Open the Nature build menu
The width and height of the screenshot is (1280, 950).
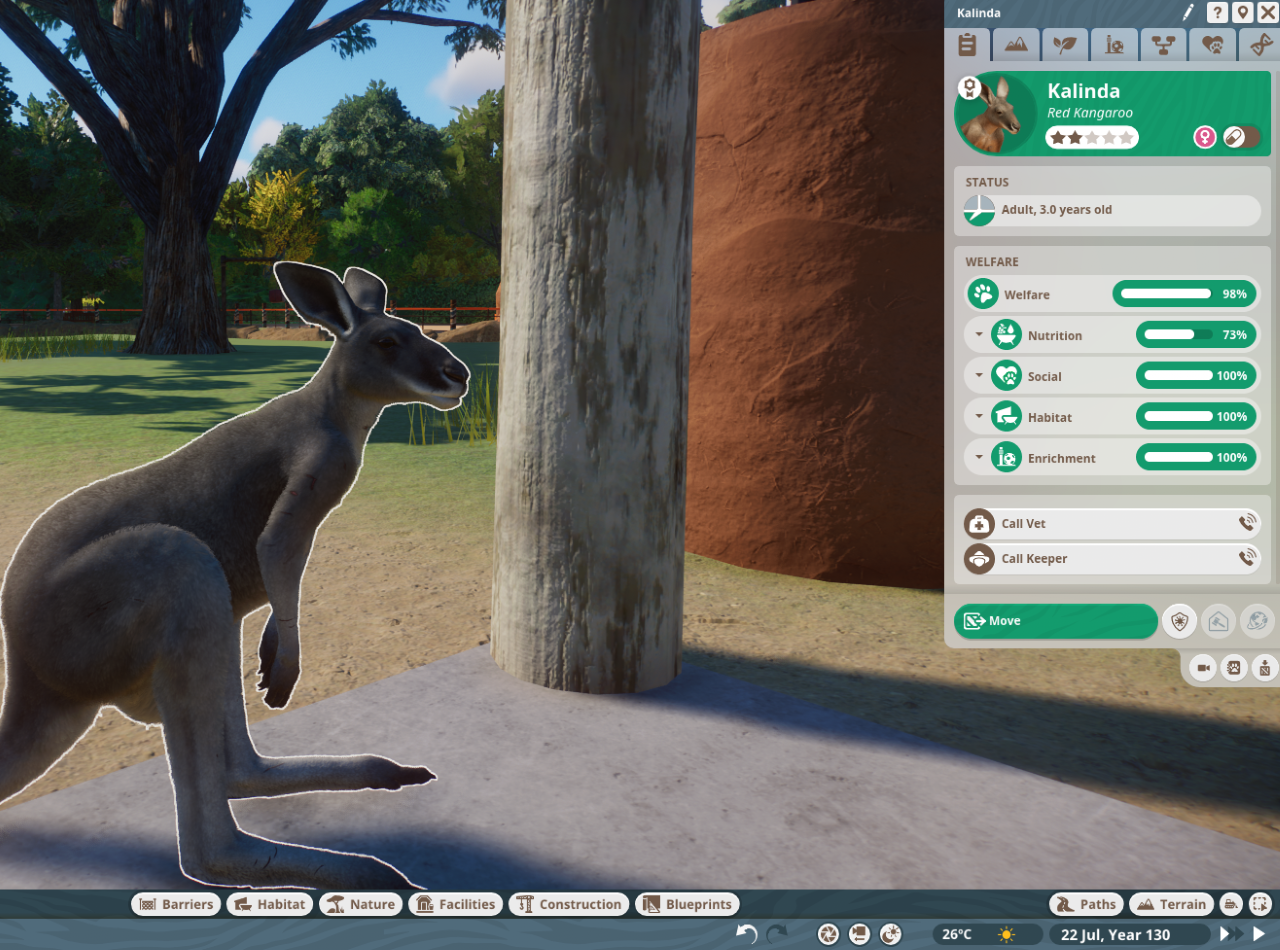pos(361,904)
